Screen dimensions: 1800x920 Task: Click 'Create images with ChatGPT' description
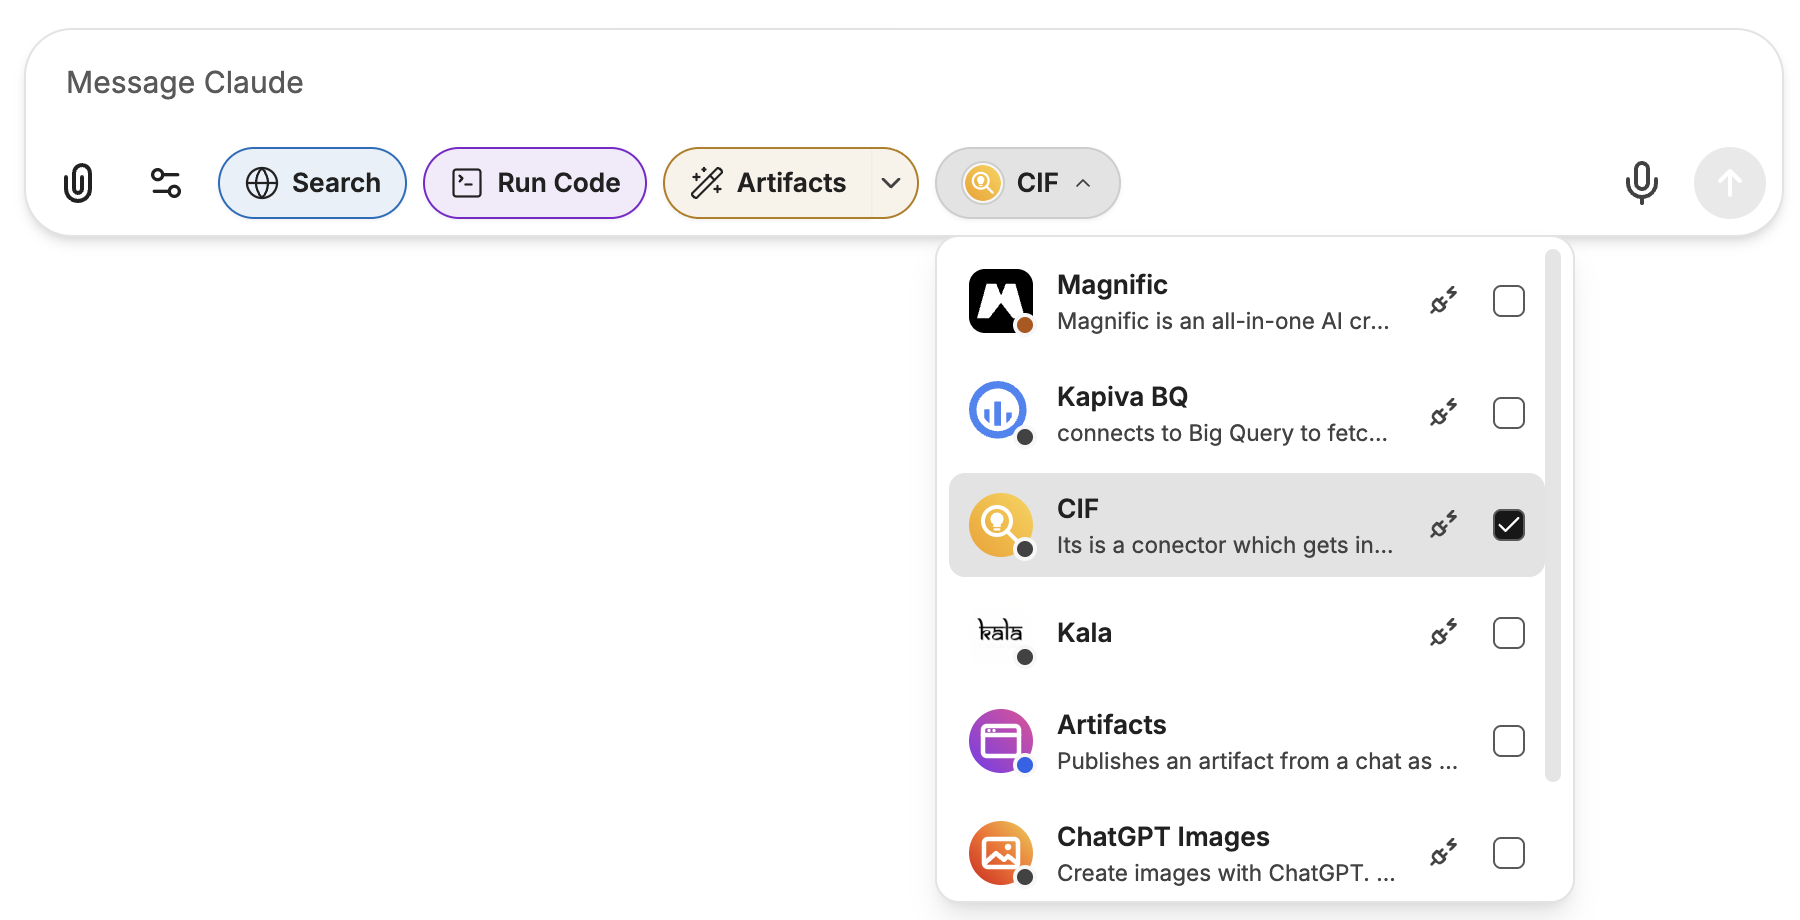point(1226,873)
